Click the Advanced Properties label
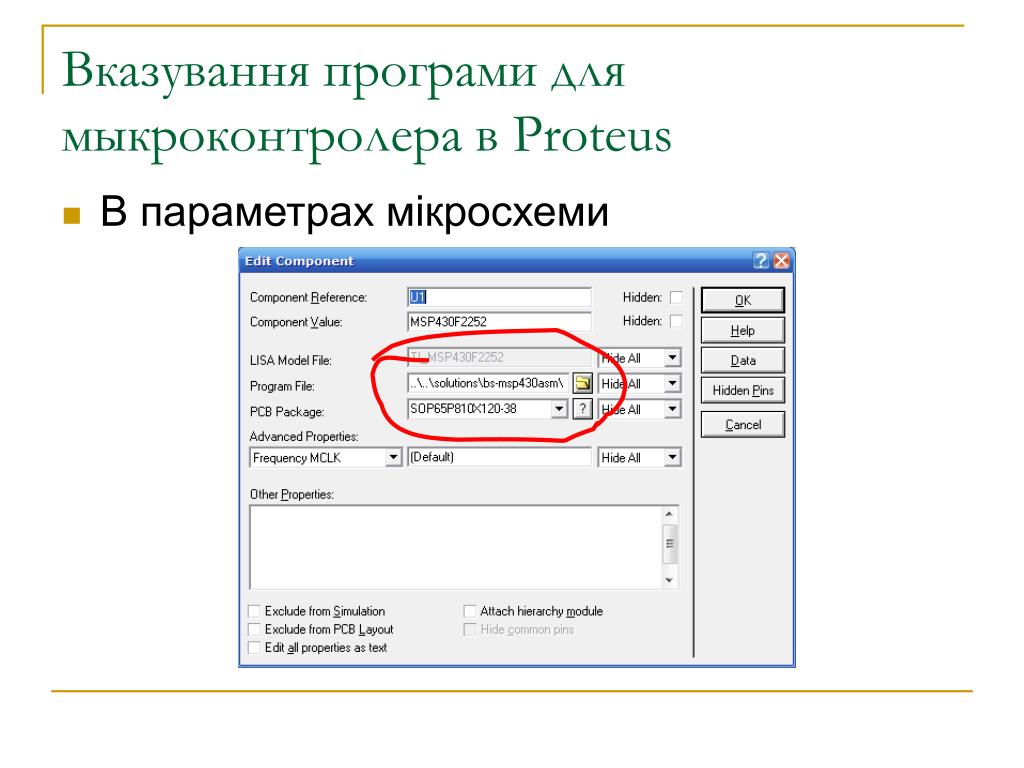This screenshot has width=1024, height=768. pyautogui.click(x=304, y=436)
